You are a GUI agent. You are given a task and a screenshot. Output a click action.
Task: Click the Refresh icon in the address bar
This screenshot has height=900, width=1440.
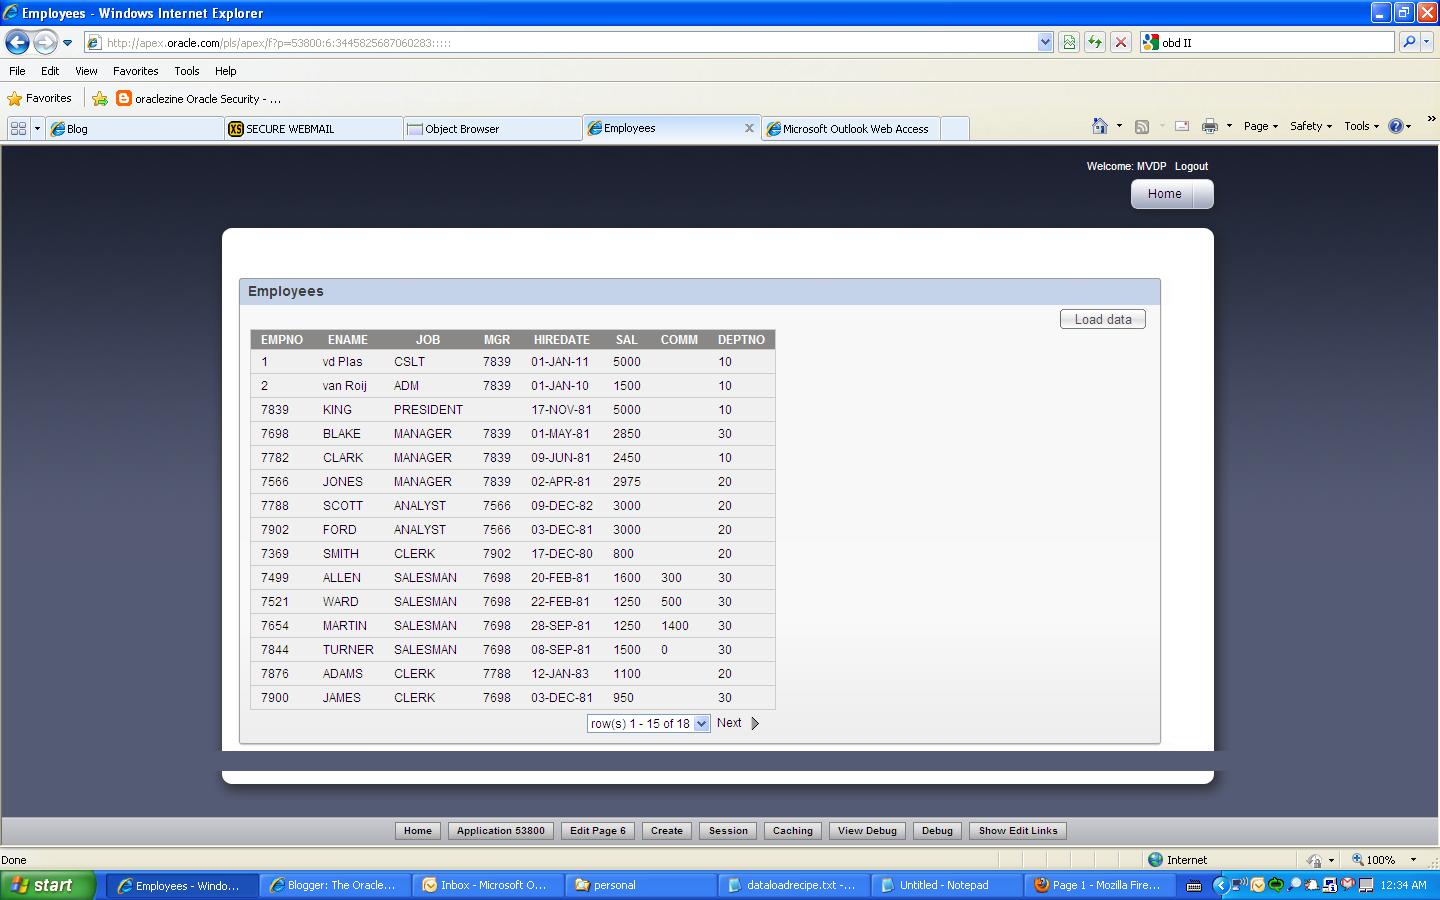coord(1094,41)
